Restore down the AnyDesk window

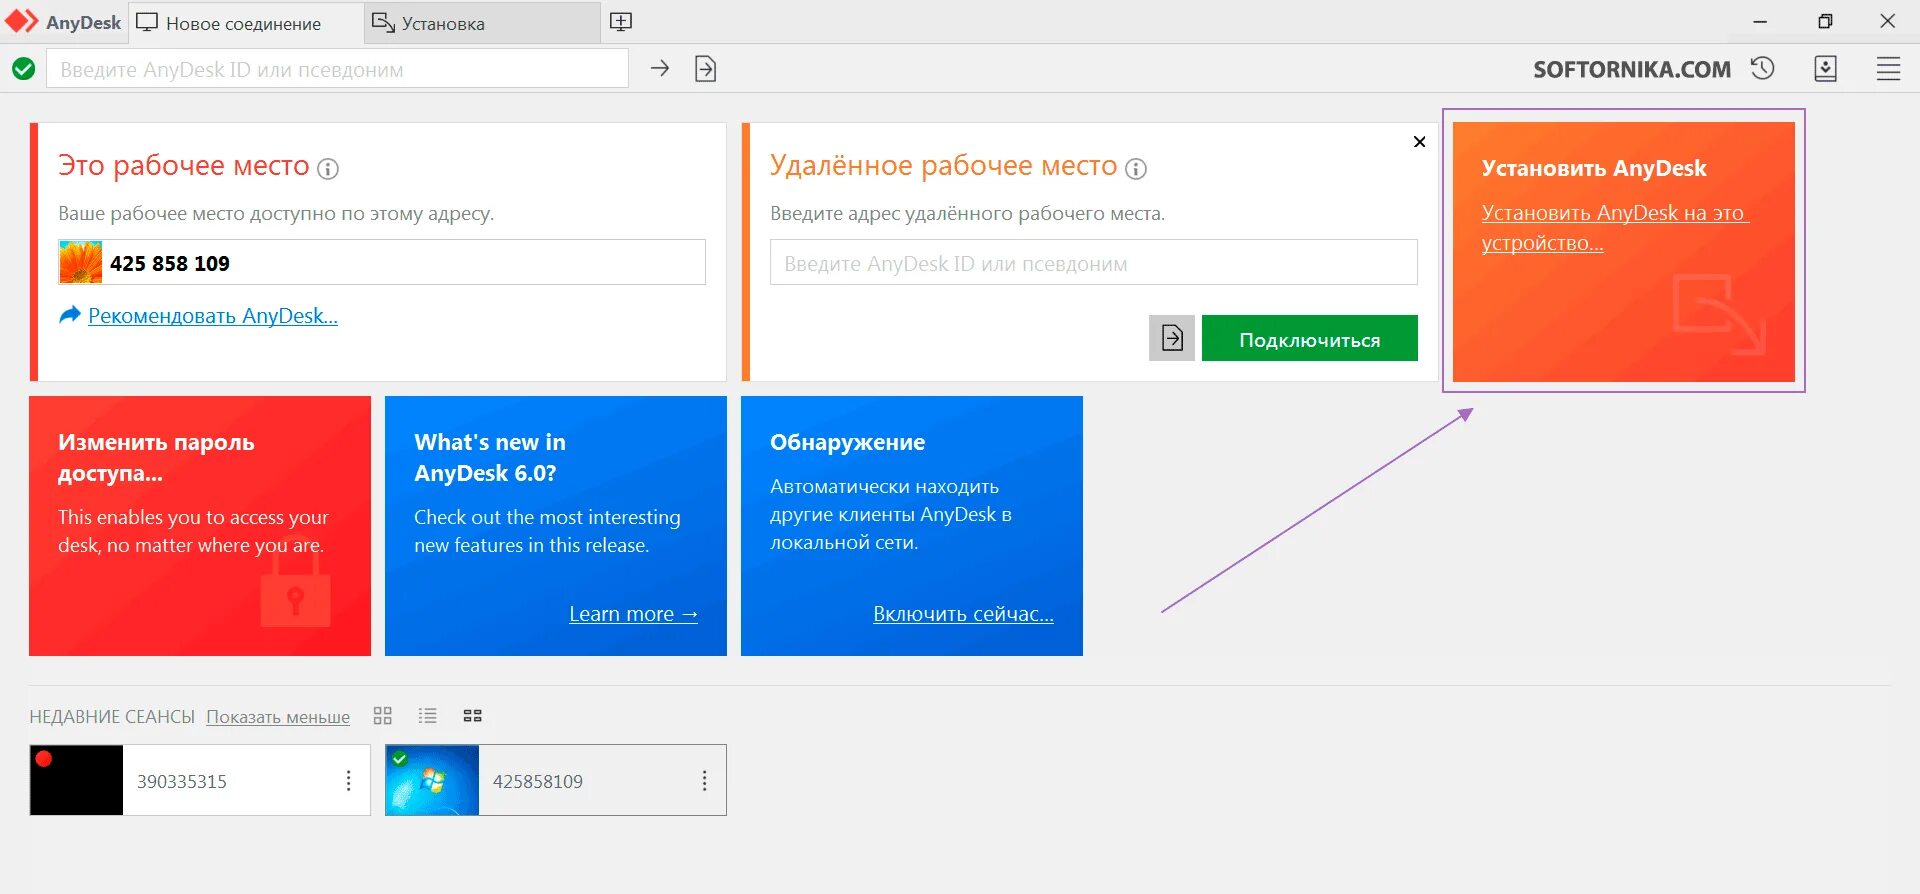[1825, 22]
